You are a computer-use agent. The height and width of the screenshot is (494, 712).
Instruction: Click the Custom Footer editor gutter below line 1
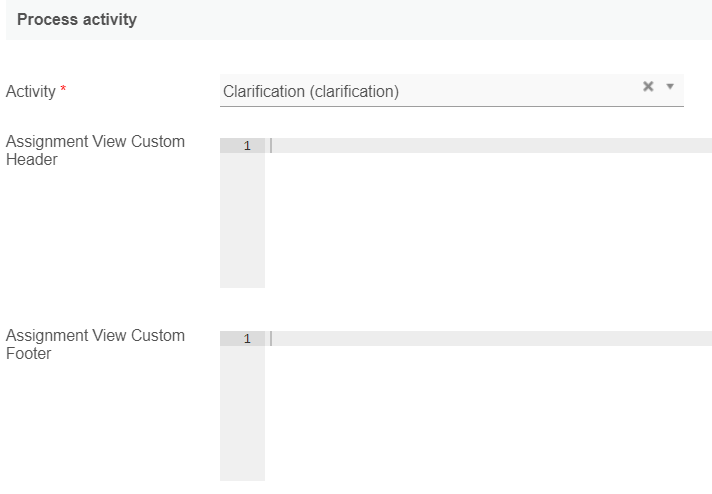coord(242,413)
